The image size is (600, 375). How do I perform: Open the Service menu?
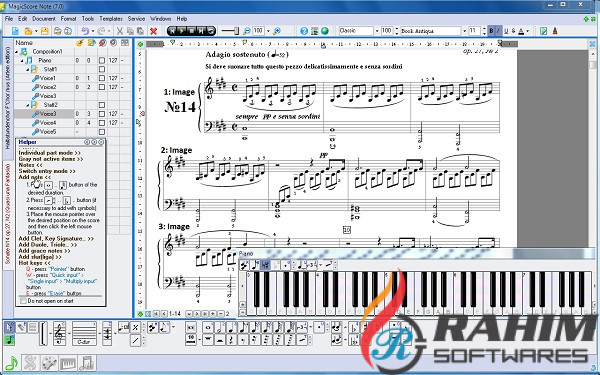(136, 19)
